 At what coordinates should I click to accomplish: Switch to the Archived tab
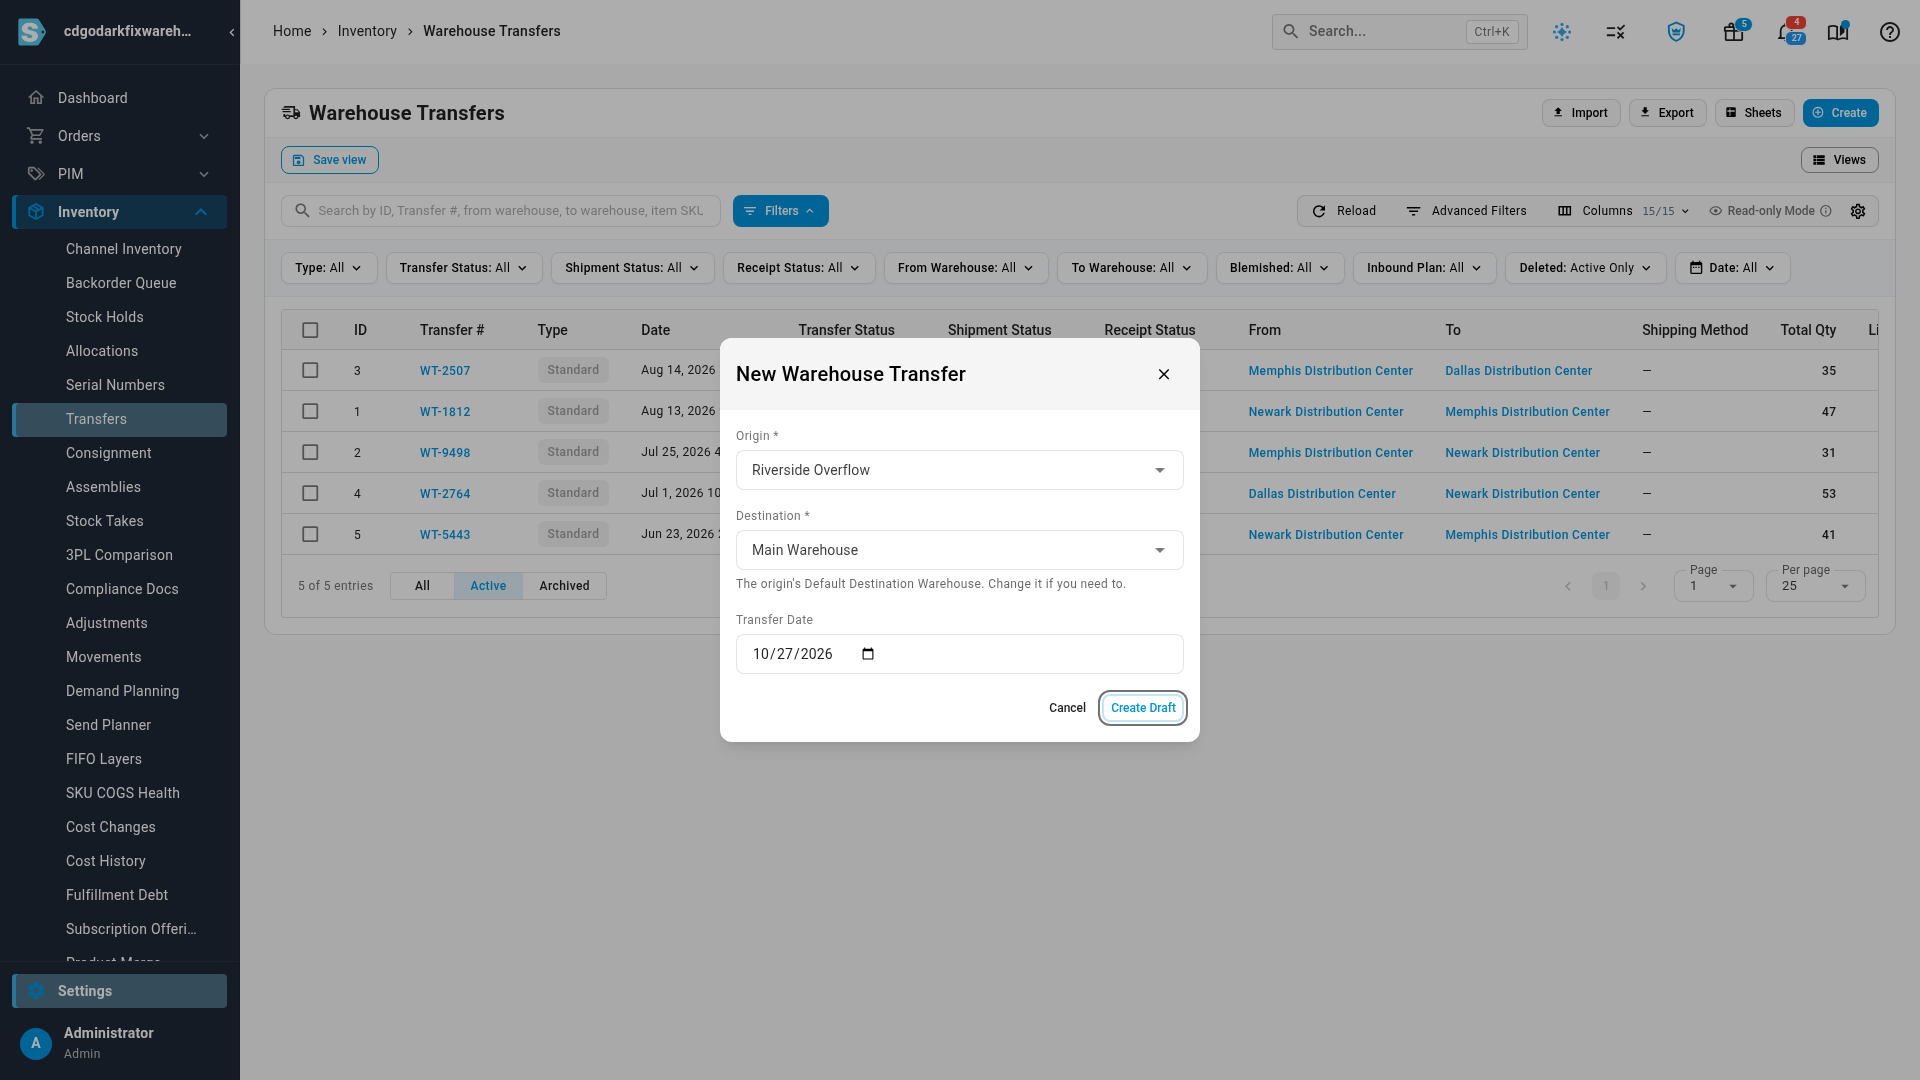click(x=564, y=586)
